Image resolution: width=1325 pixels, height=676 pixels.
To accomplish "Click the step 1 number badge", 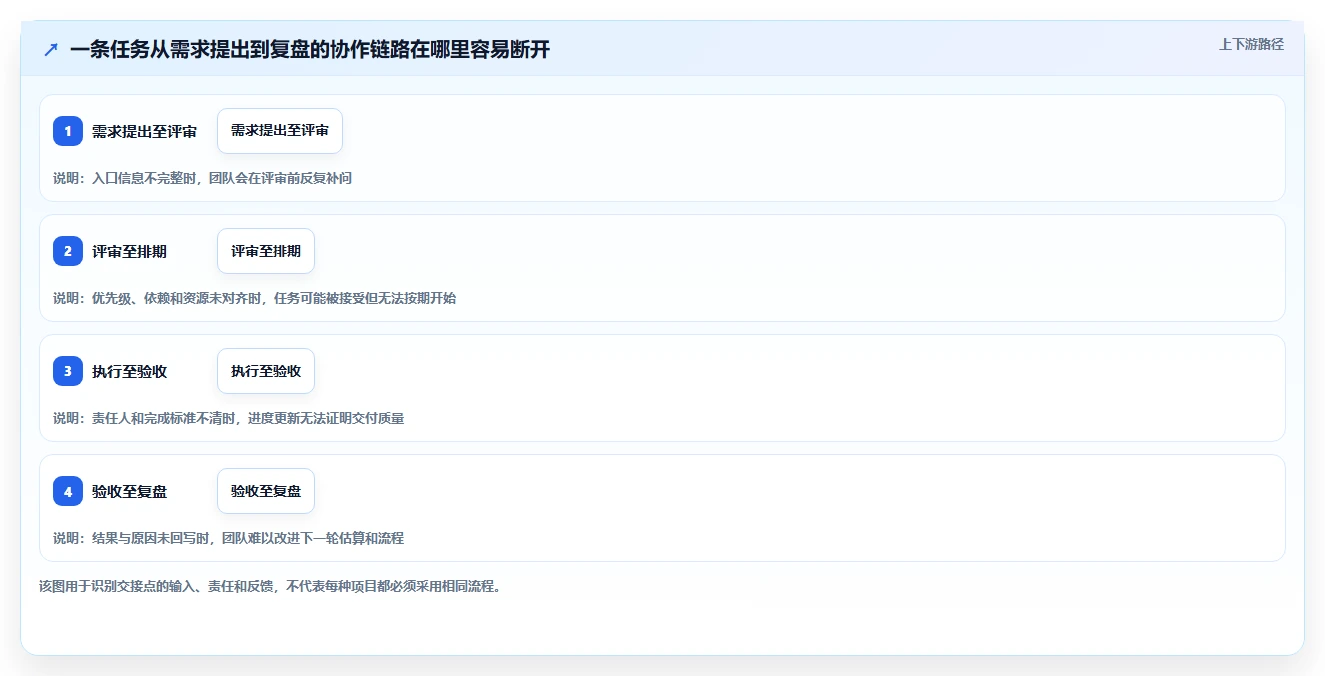I will (x=68, y=131).
